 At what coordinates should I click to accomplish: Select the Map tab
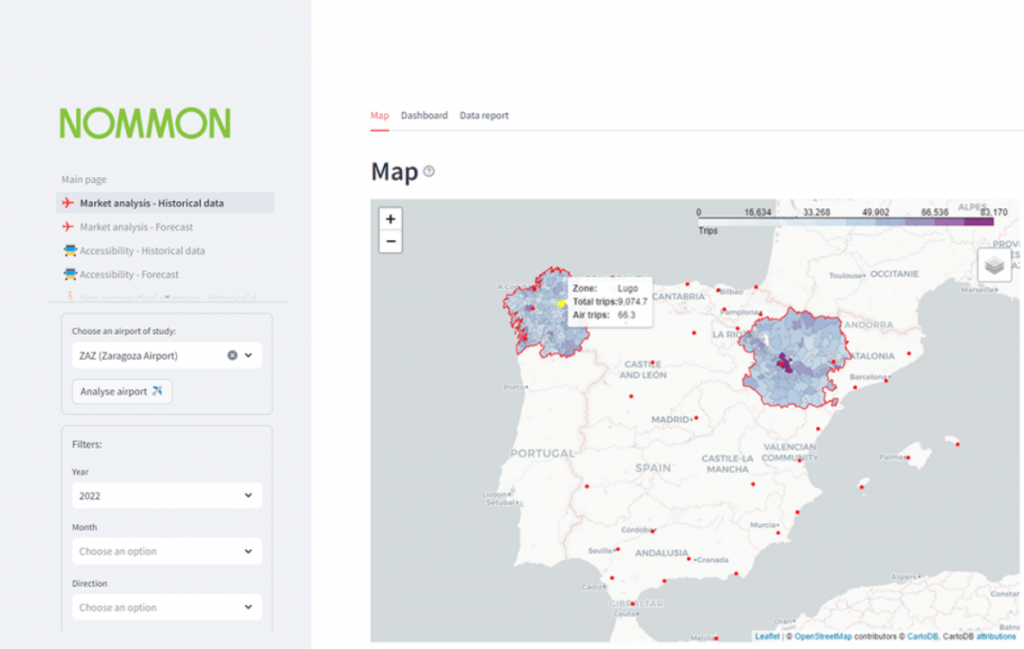(x=379, y=116)
